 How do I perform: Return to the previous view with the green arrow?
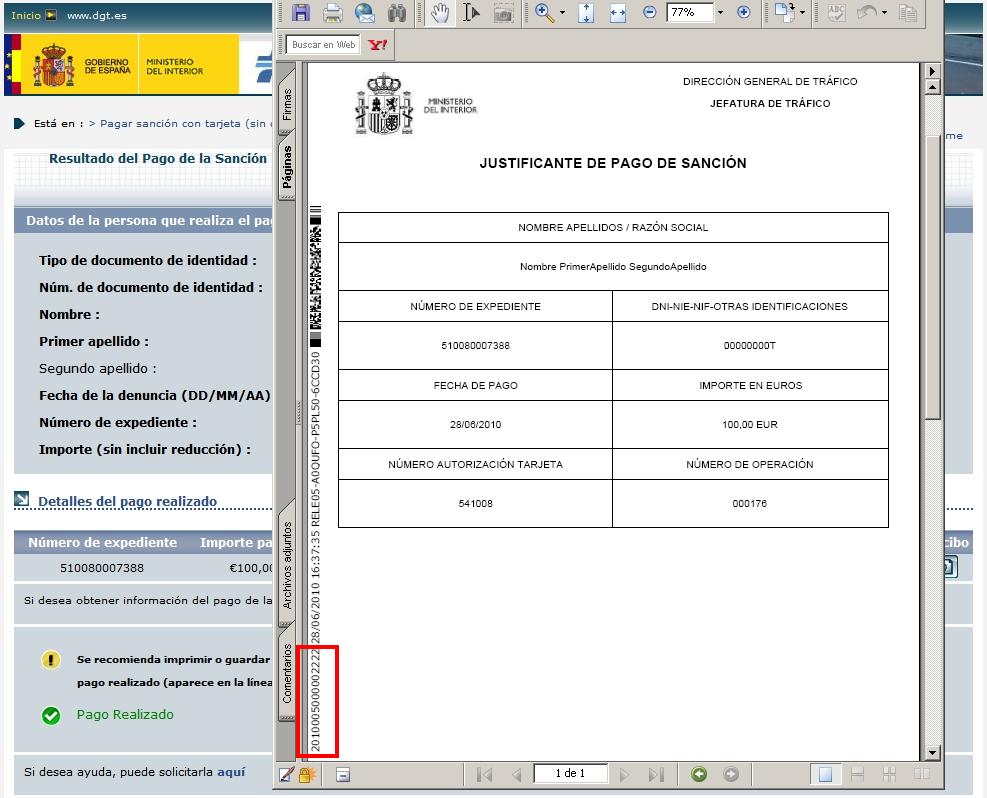[x=699, y=774]
